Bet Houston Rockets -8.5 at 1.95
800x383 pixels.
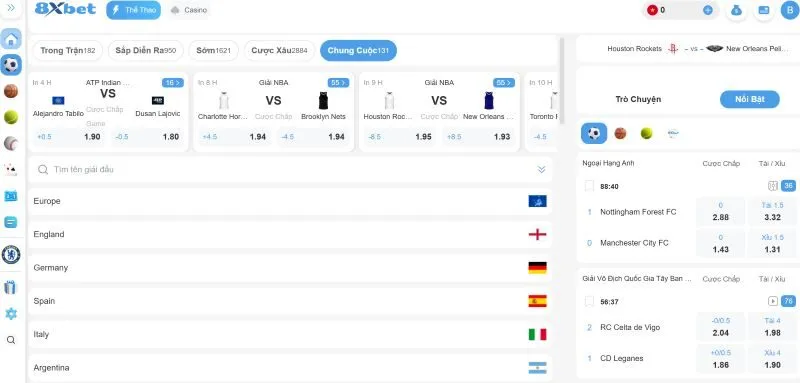click(x=399, y=137)
